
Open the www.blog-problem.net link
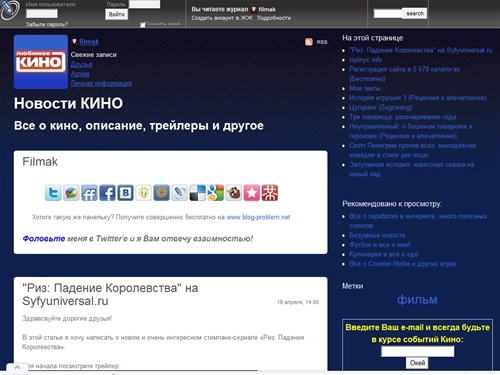tap(258, 217)
